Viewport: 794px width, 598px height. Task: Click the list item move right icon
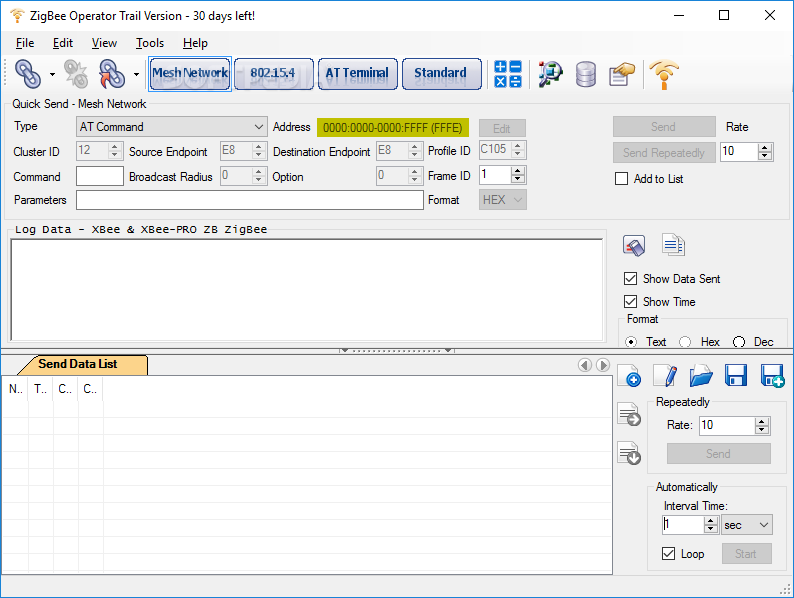(629, 415)
